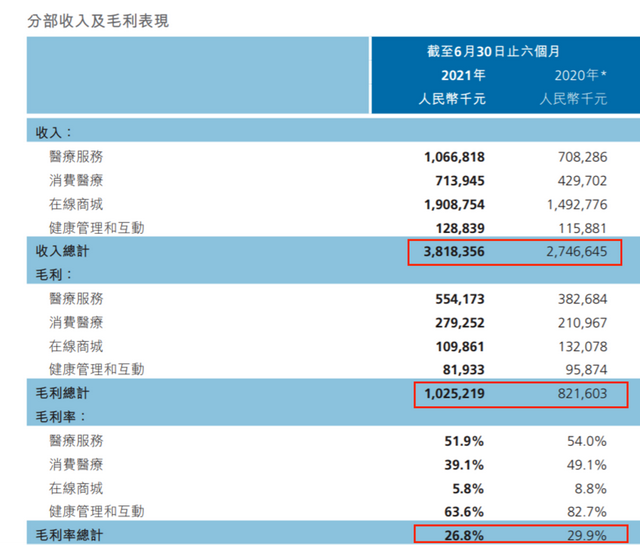Image resolution: width=640 pixels, height=545 pixels.
Task: Select the 2020 value 115,881
Action: click(583, 228)
